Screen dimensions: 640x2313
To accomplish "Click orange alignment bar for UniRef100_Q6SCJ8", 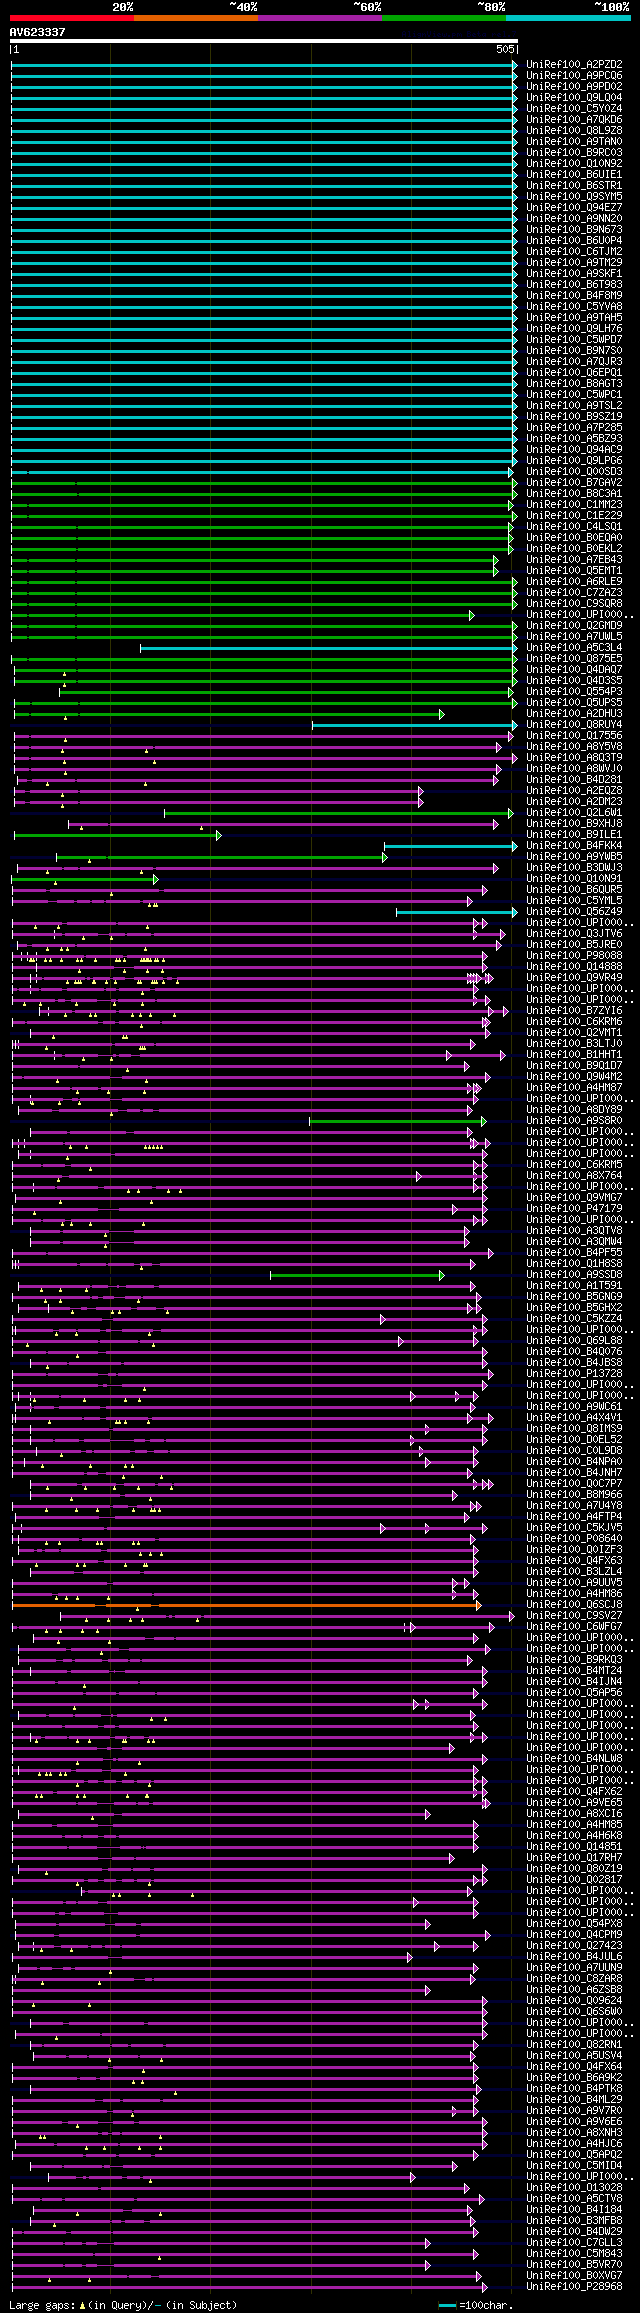I will coord(246,1605).
